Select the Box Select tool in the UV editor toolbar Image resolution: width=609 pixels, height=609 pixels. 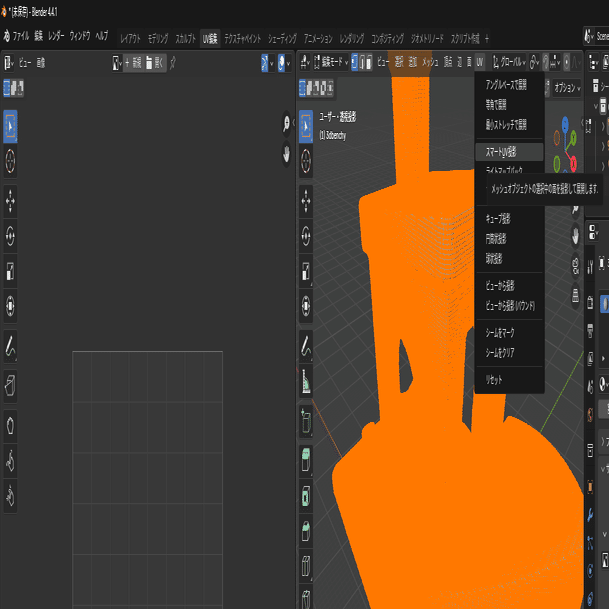(10, 127)
